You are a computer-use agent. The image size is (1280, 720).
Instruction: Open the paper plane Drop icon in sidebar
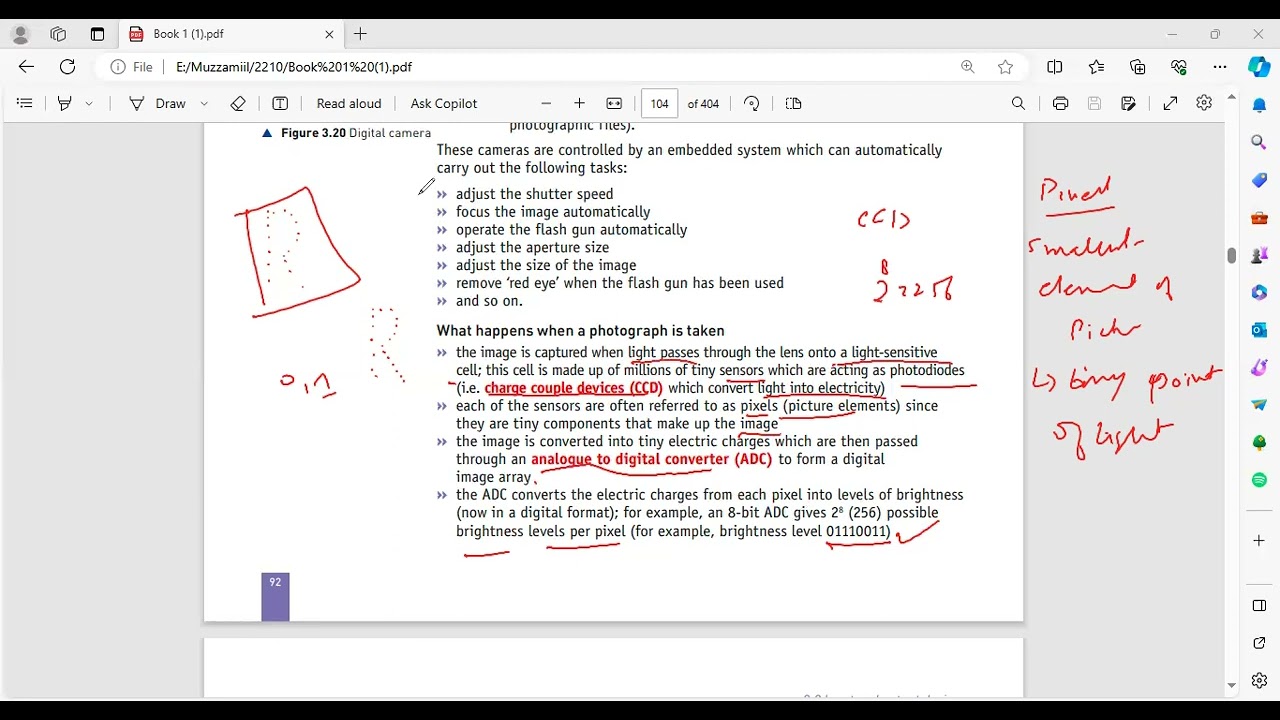[x=1259, y=405]
